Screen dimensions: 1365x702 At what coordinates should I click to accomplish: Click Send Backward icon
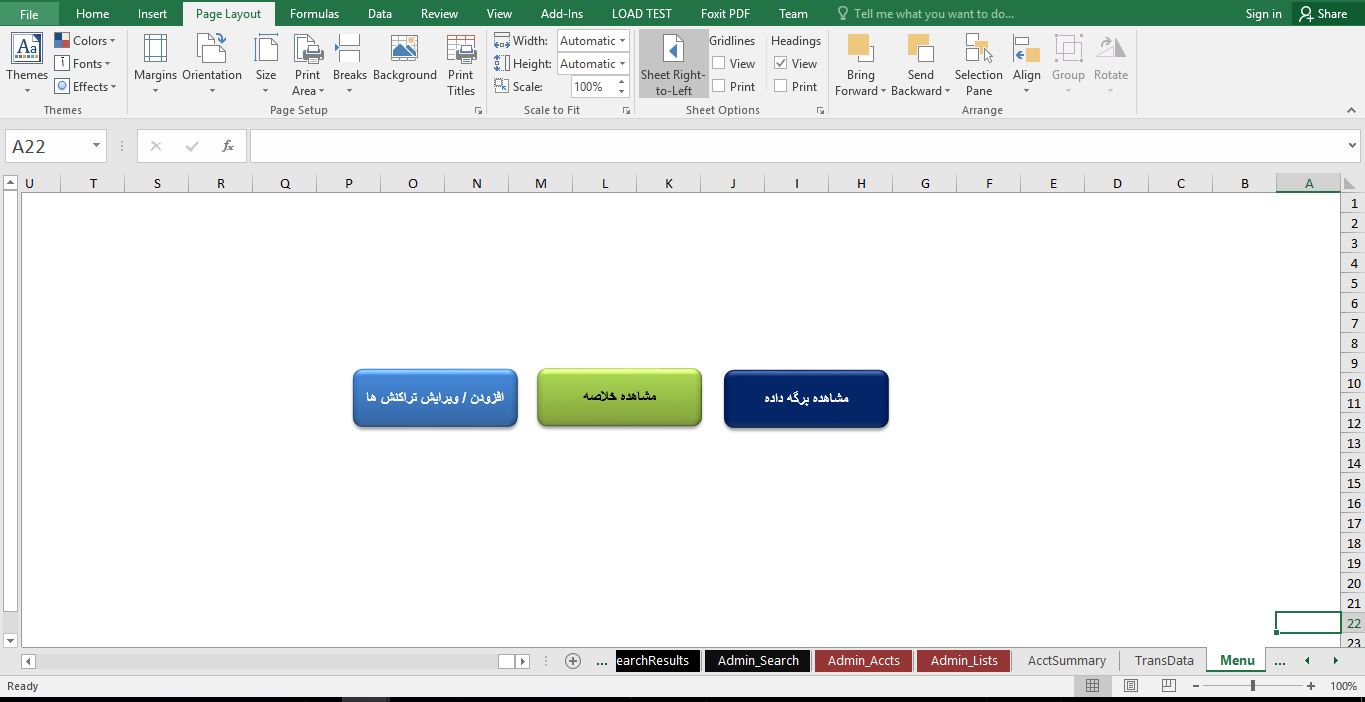(x=919, y=49)
